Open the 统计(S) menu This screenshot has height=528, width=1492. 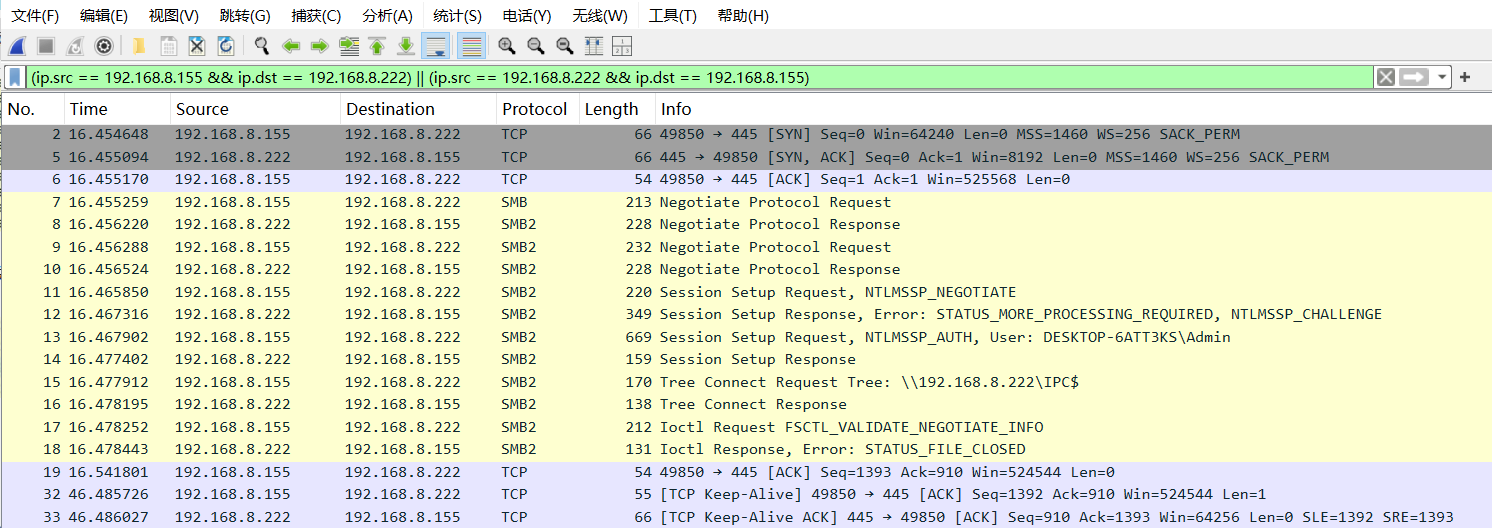pyautogui.click(x=457, y=16)
